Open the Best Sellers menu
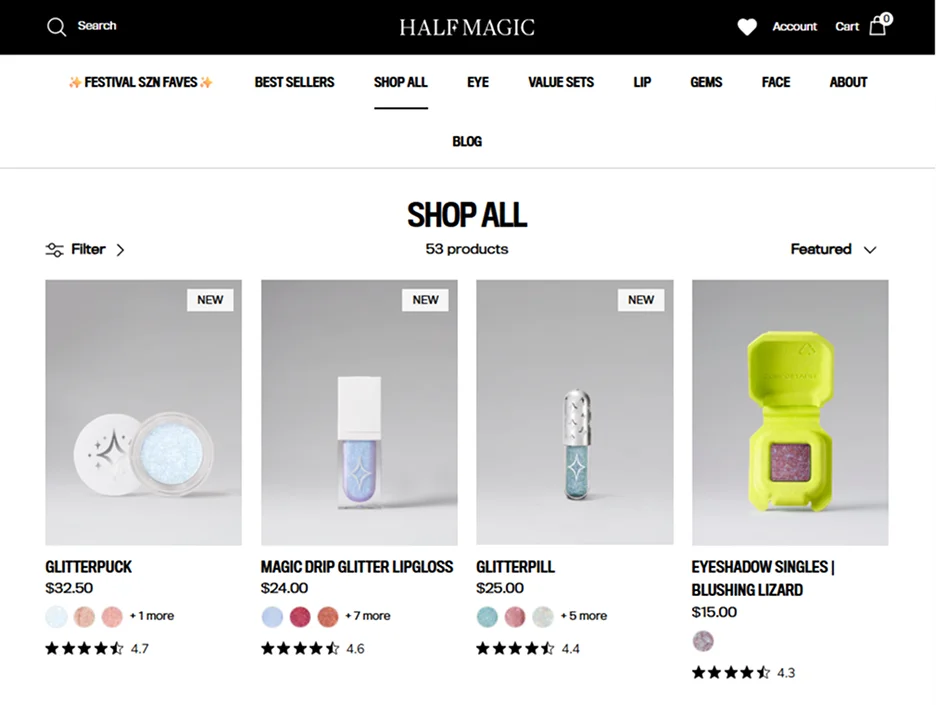The width and height of the screenshot is (936, 705). [x=294, y=82]
